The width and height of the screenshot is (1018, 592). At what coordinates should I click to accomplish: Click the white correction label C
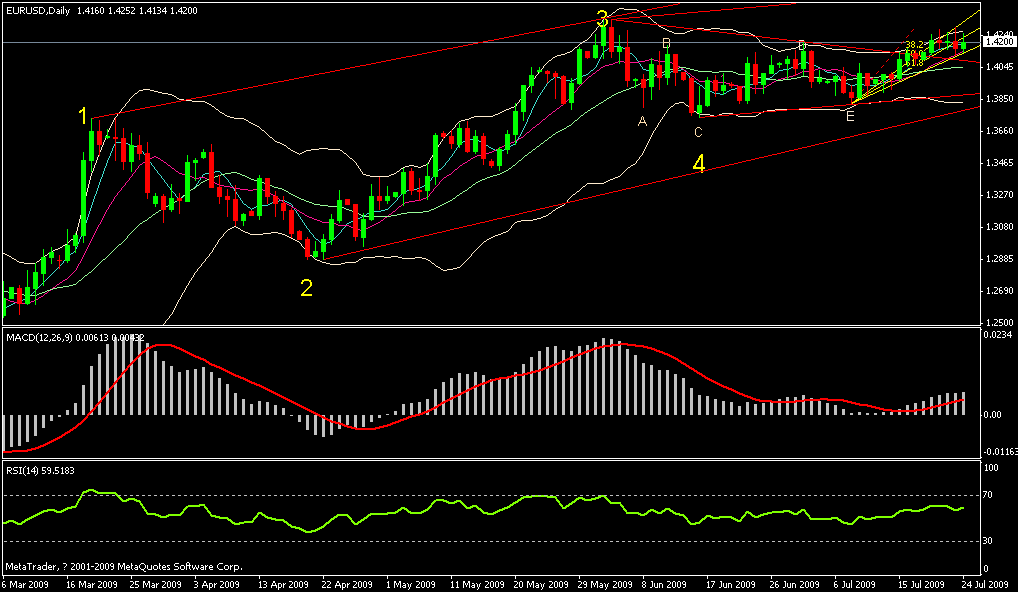coord(698,132)
